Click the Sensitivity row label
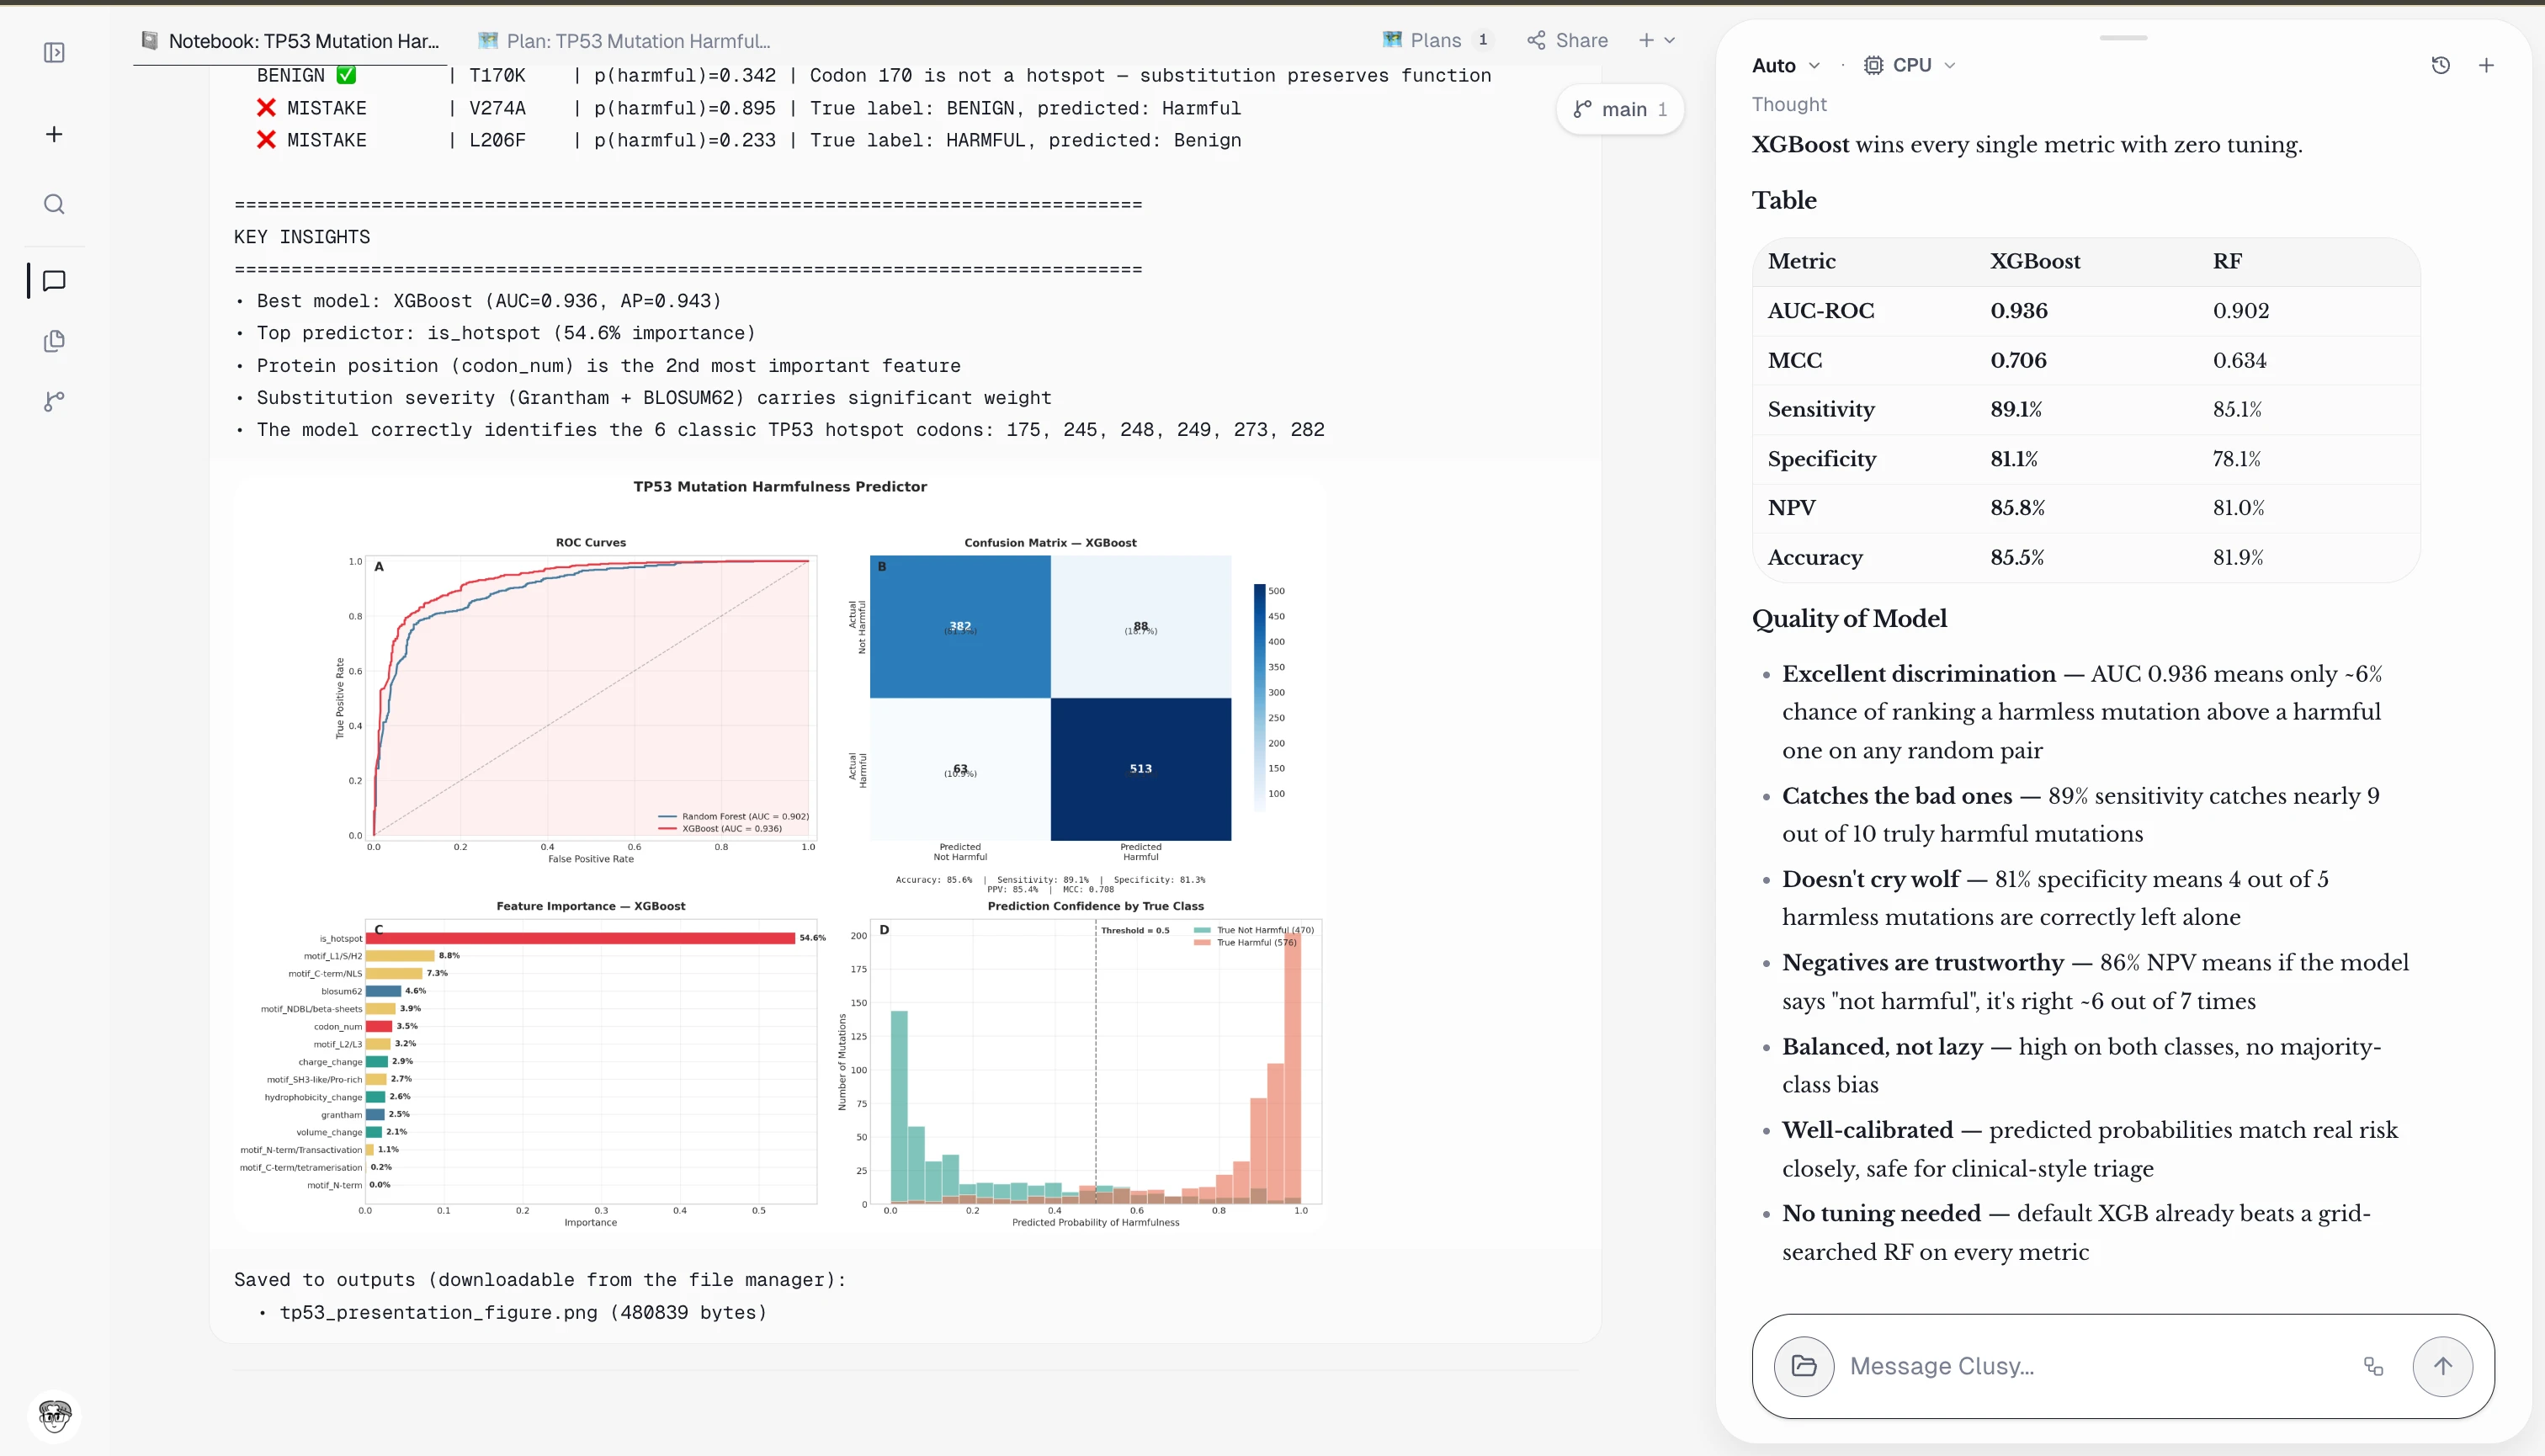Image resolution: width=2545 pixels, height=1456 pixels. [1821, 409]
